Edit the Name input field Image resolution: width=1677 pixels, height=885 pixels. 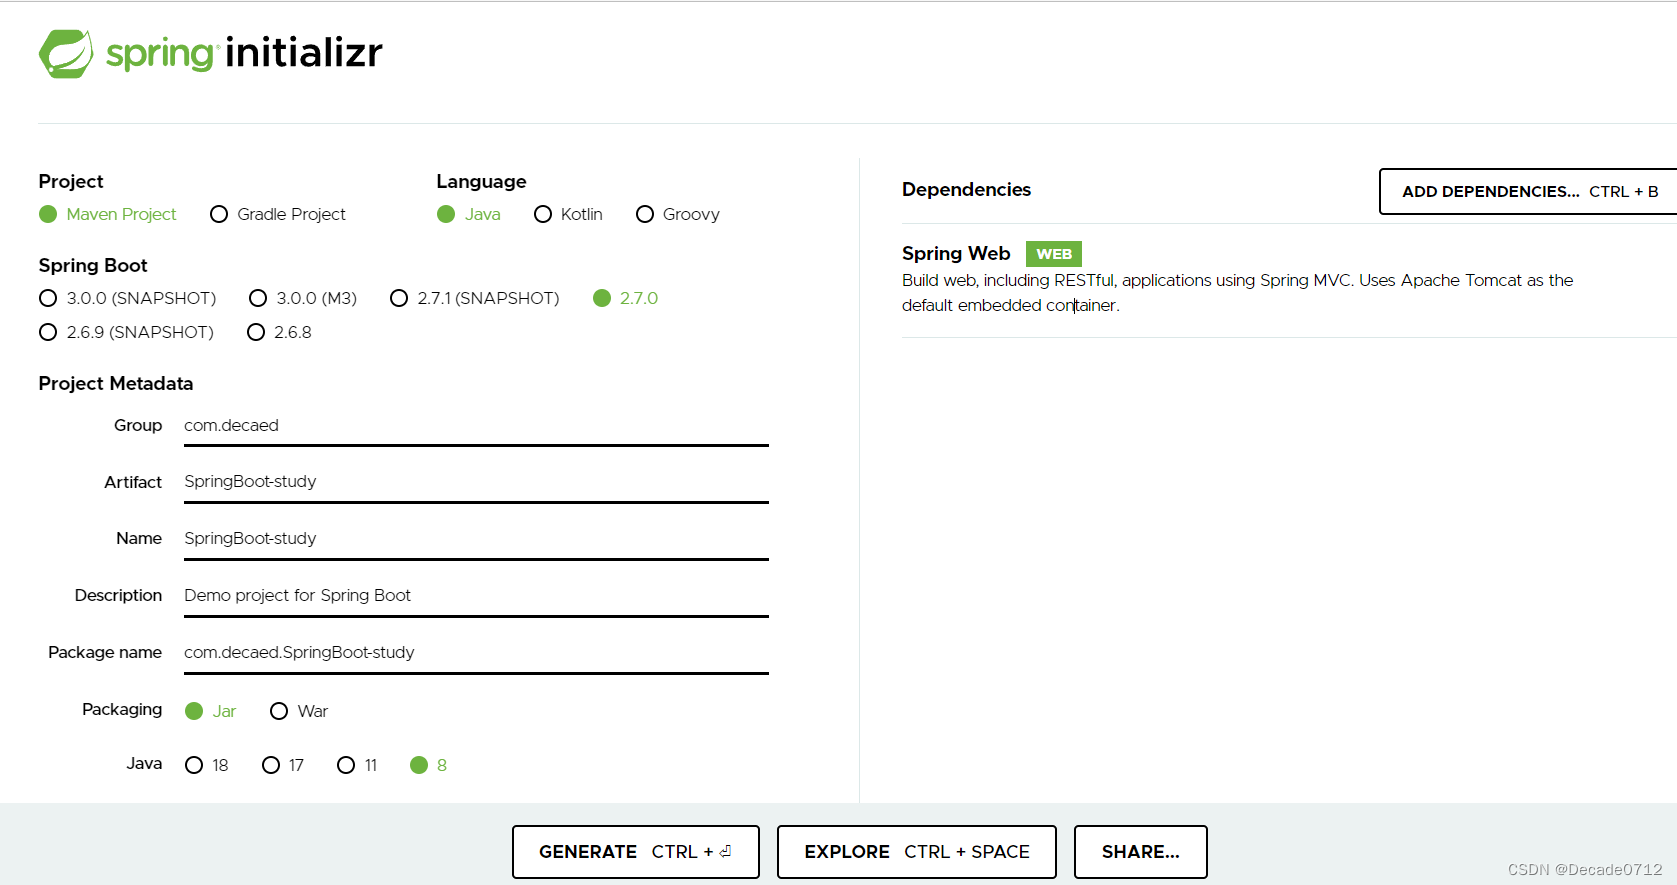(476, 539)
